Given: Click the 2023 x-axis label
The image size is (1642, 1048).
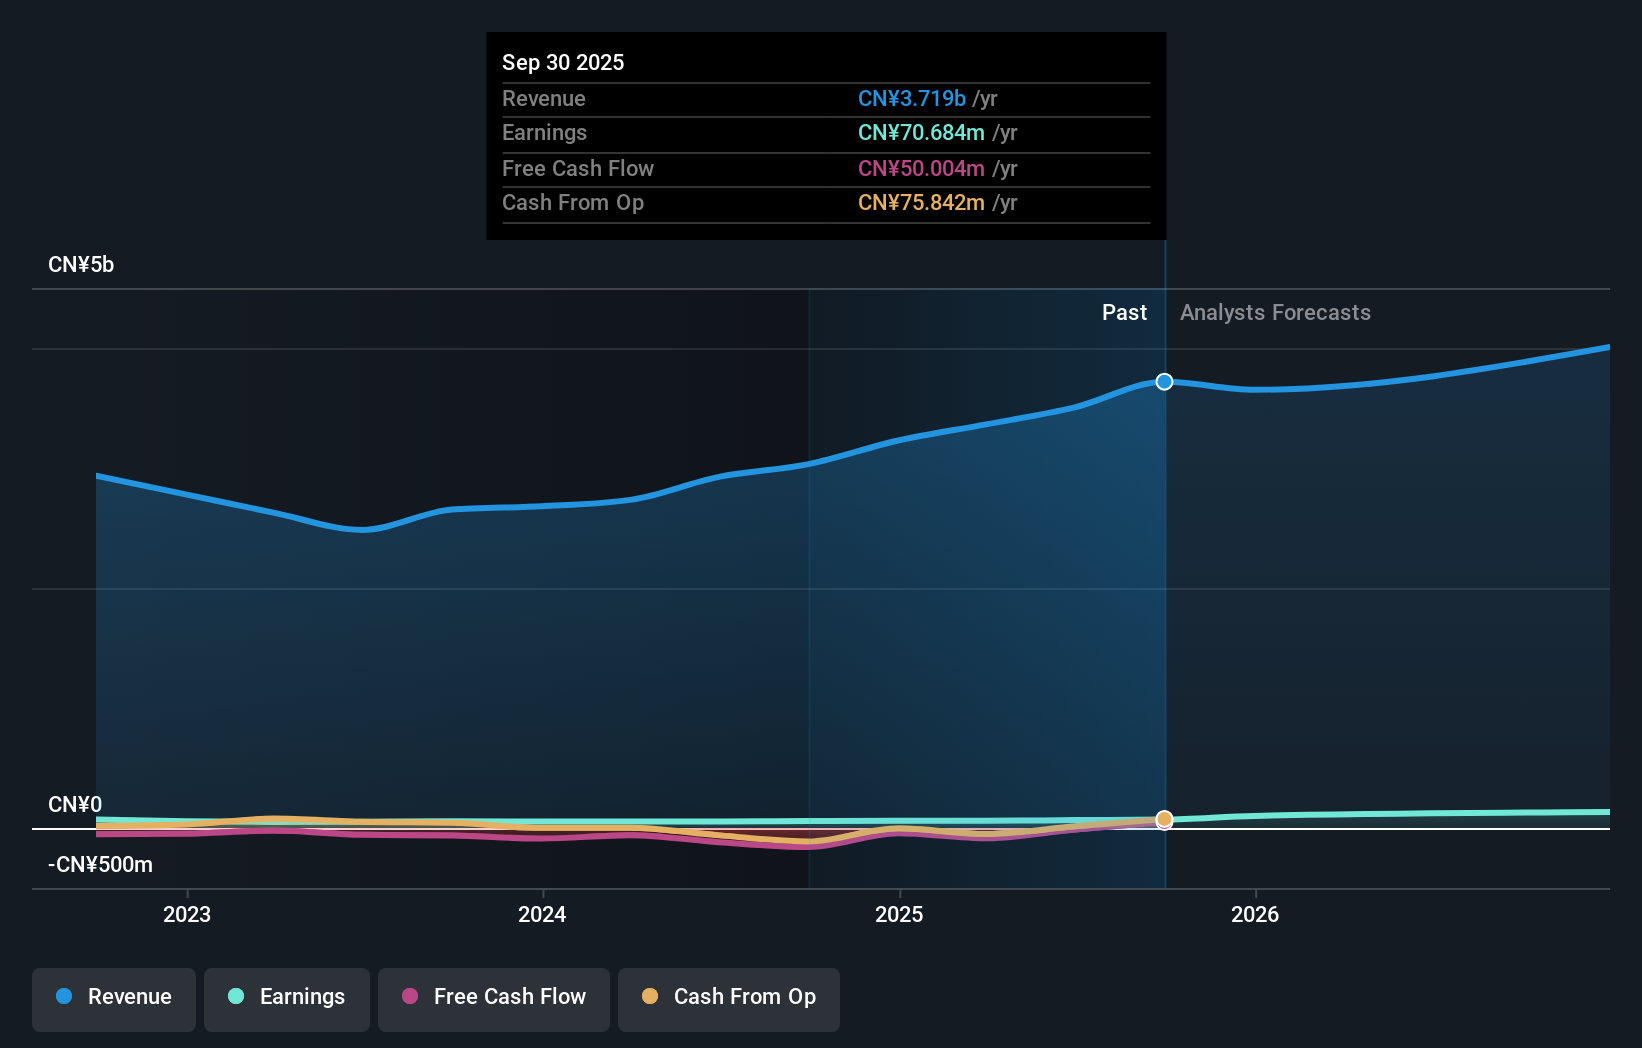Looking at the screenshot, I should tap(187, 914).
